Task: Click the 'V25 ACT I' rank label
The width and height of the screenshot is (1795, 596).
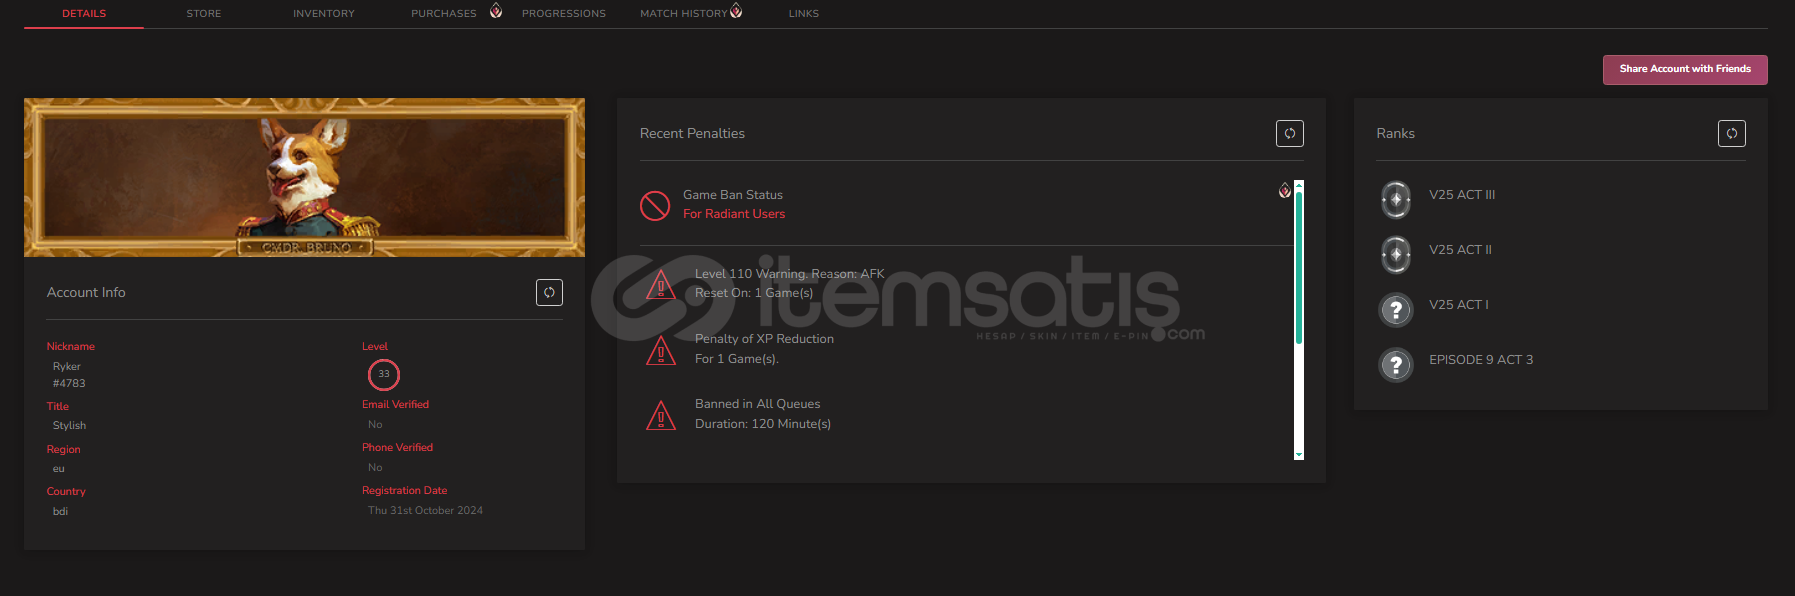Action: pyautogui.click(x=1459, y=305)
